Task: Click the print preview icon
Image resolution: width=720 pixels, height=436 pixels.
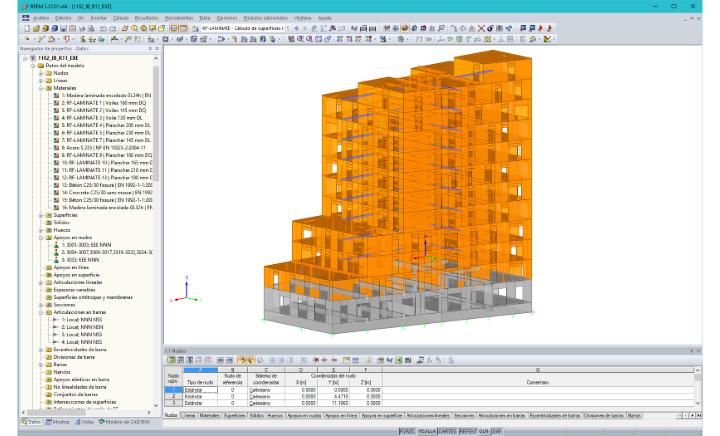Action: tap(91, 28)
